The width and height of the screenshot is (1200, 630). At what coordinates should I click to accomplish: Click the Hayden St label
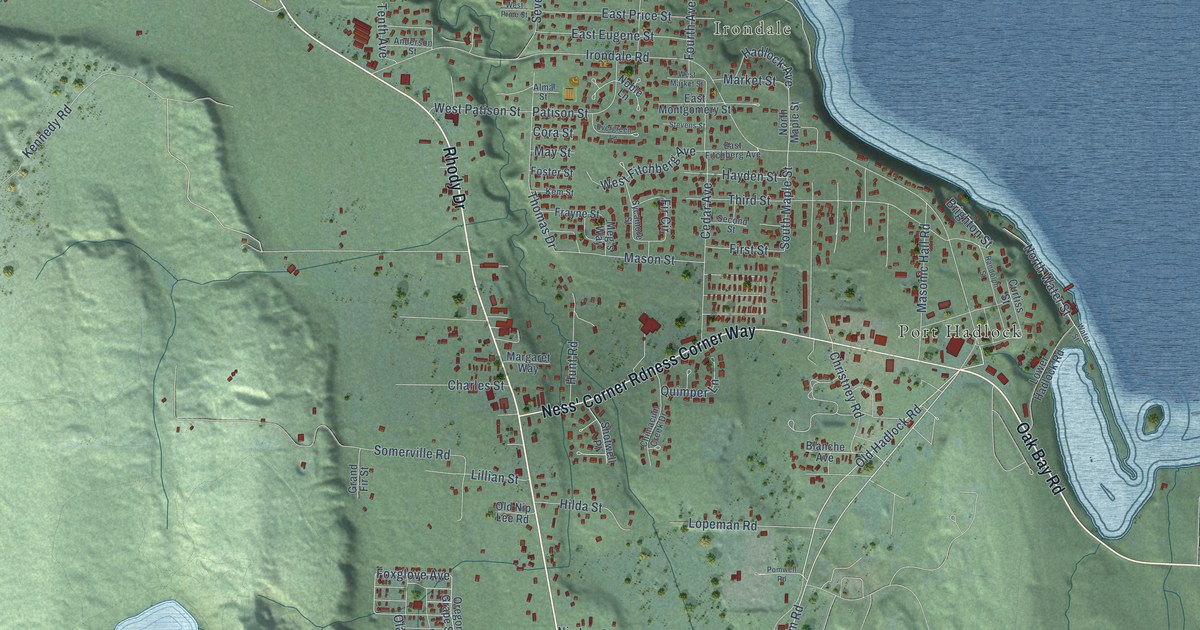coord(749,176)
